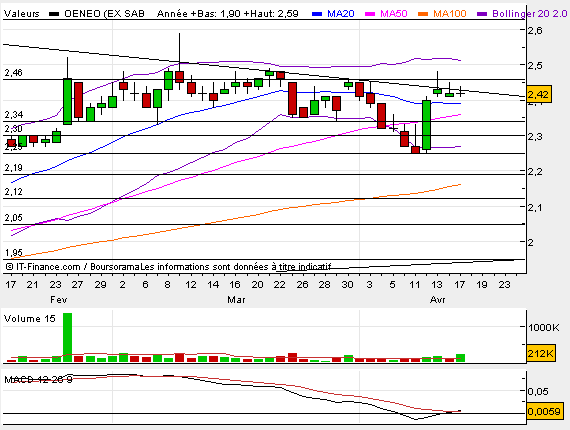Click the magenta MA50 legend swatch
The image size is (570, 430).
pyautogui.click(x=370, y=14)
